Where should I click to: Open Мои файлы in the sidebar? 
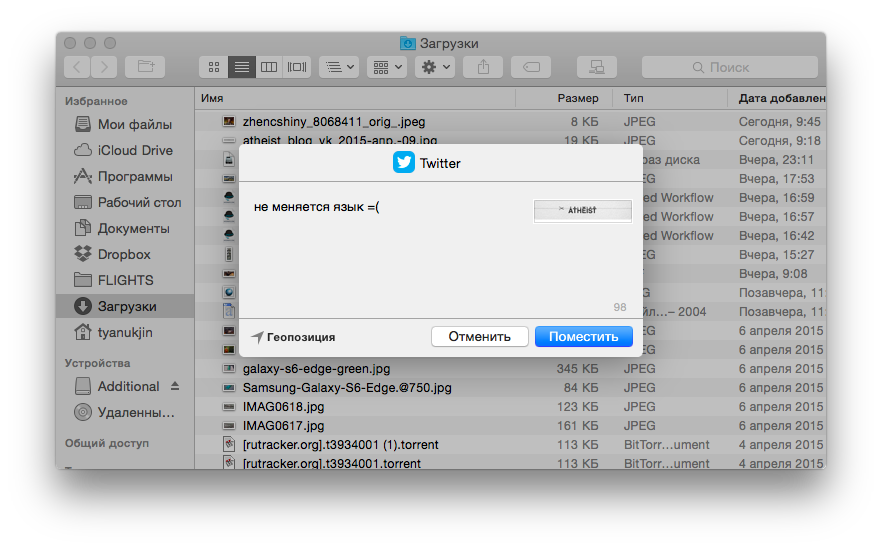pos(125,124)
